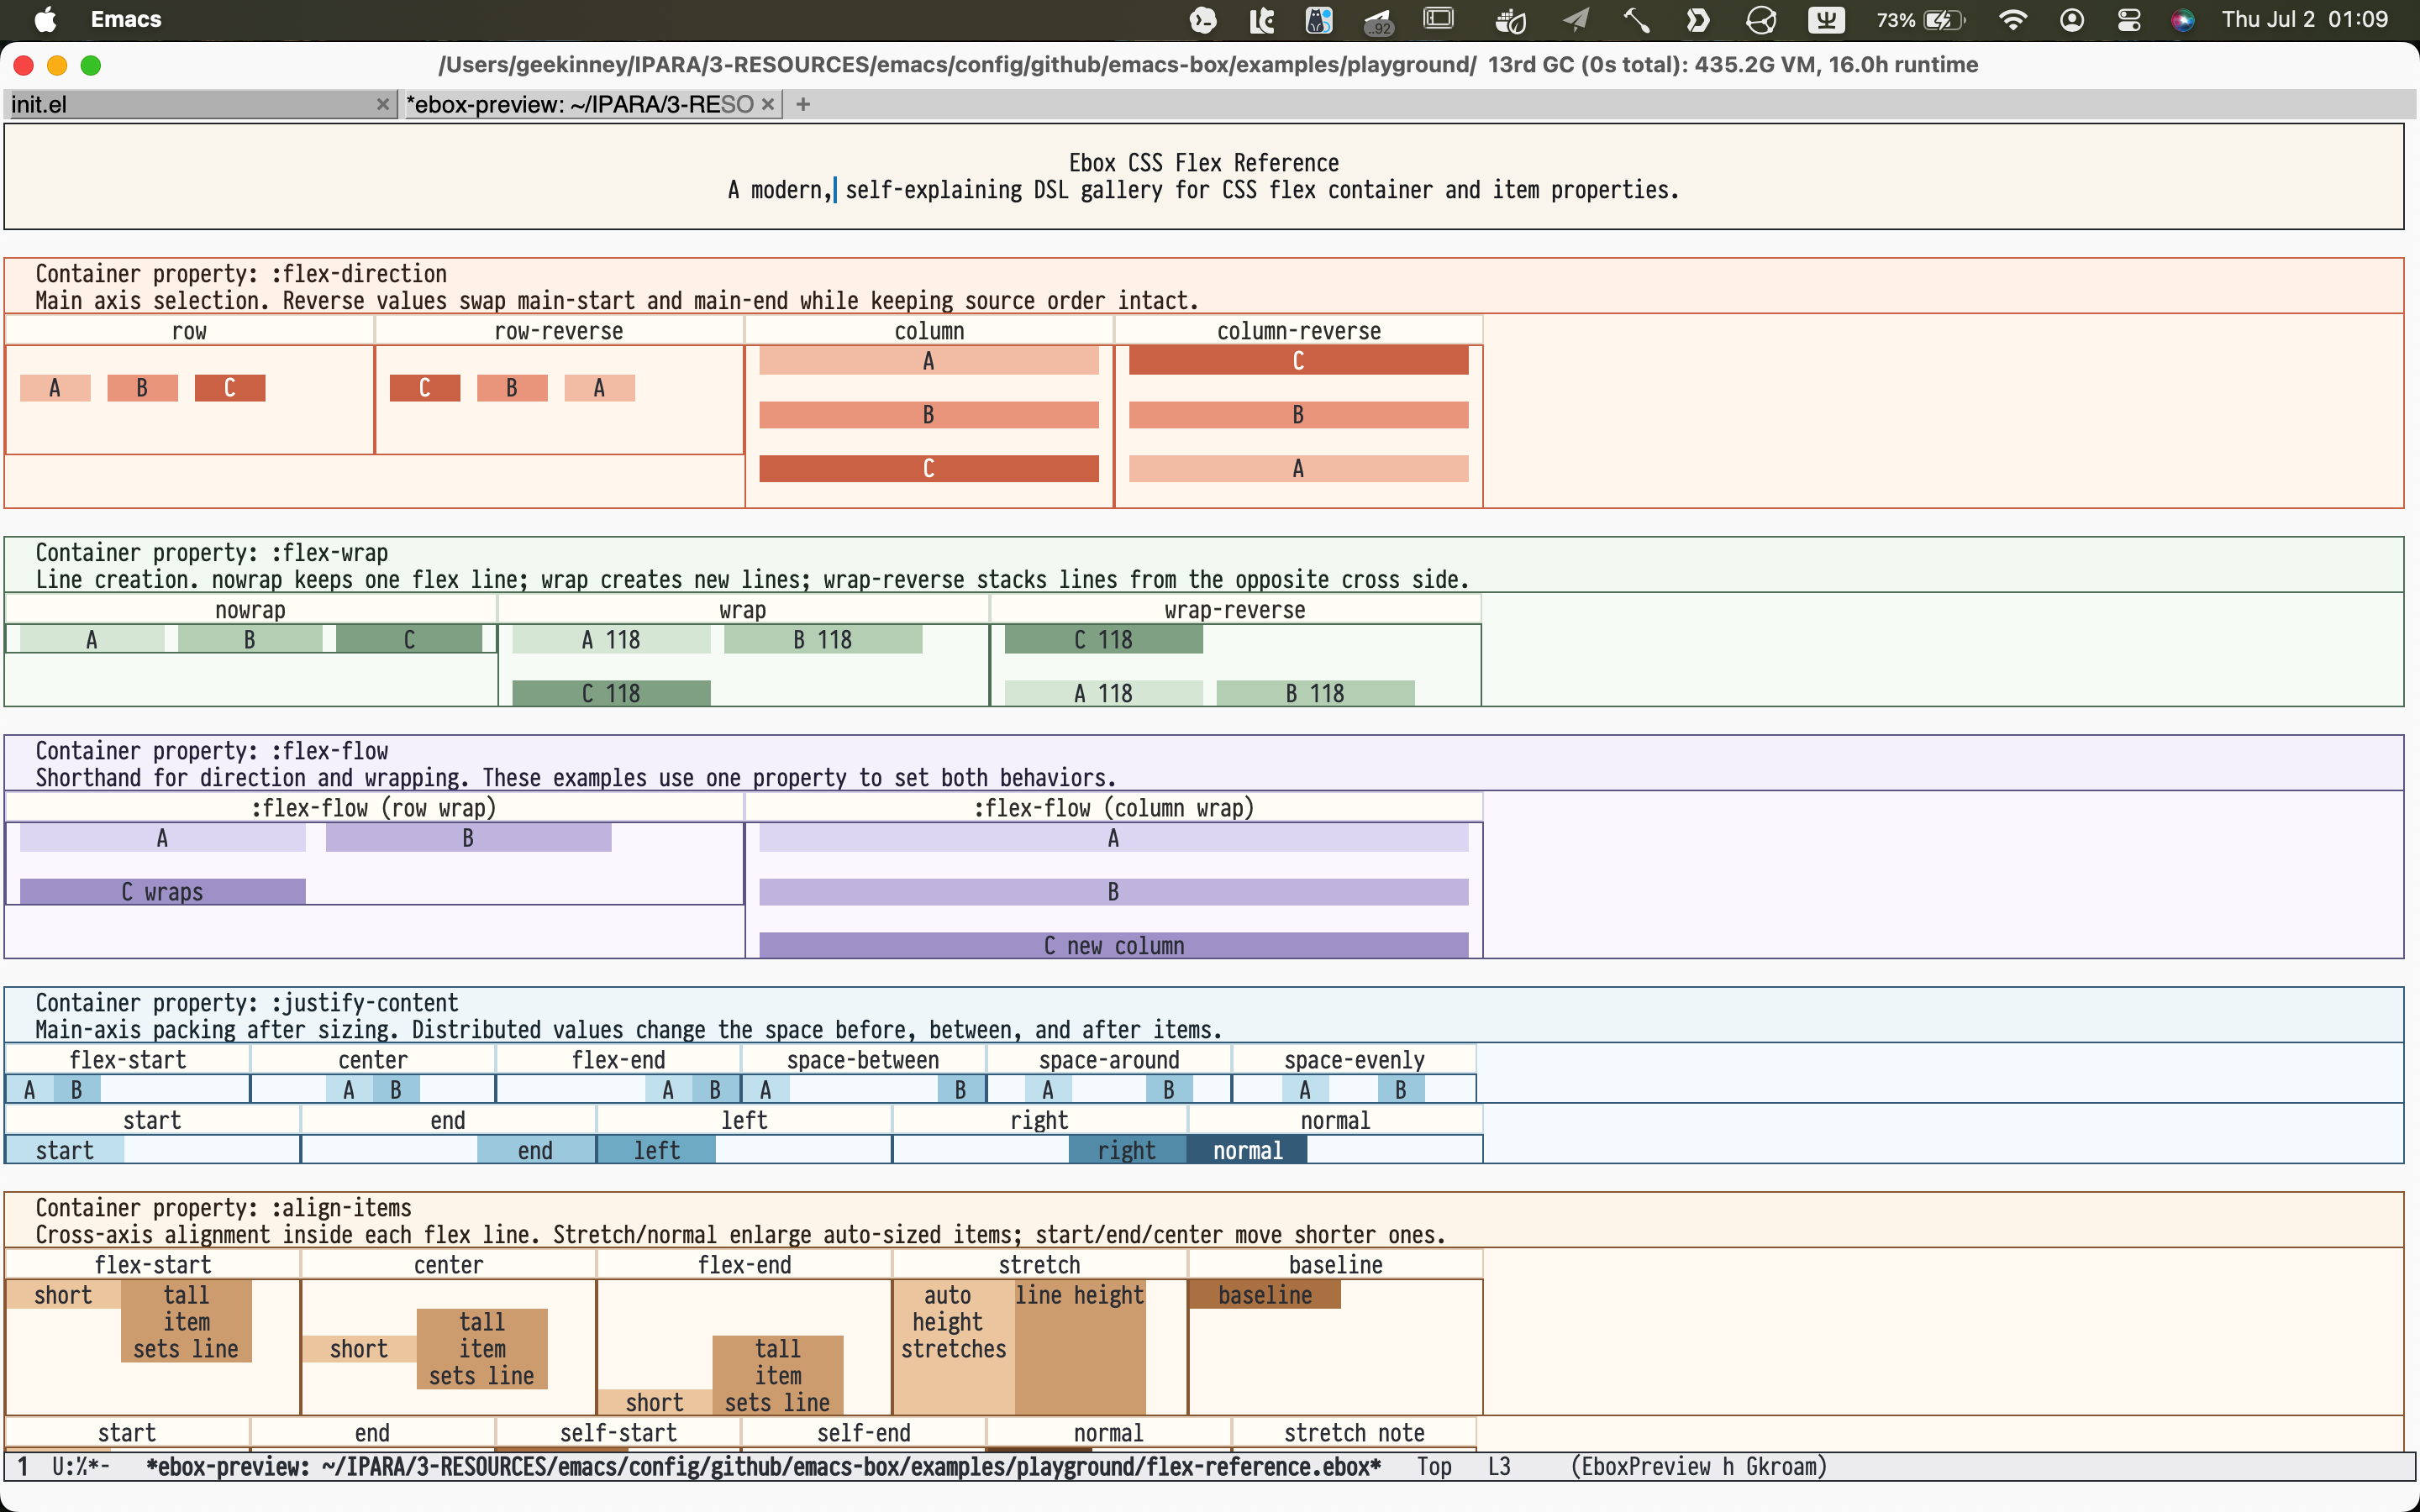Switch to the init.el tab
The image size is (2420, 1512).
click(x=190, y=104)
